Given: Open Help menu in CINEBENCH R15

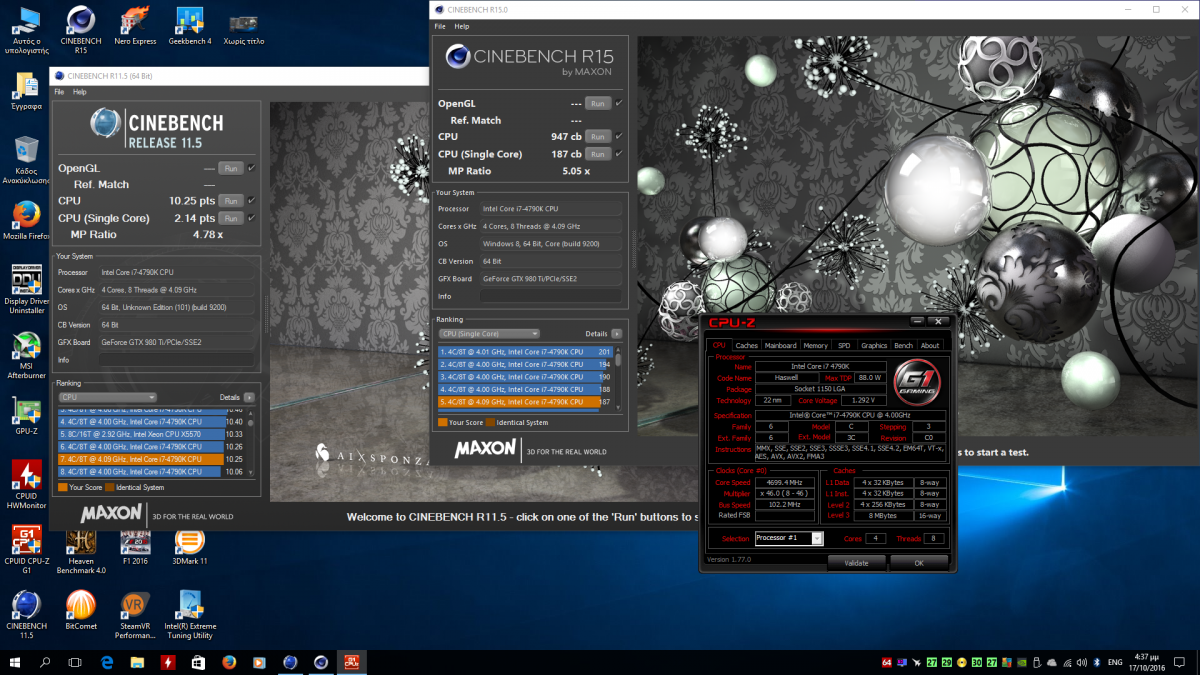Looking at the screenshot, I should pos(461,27).
